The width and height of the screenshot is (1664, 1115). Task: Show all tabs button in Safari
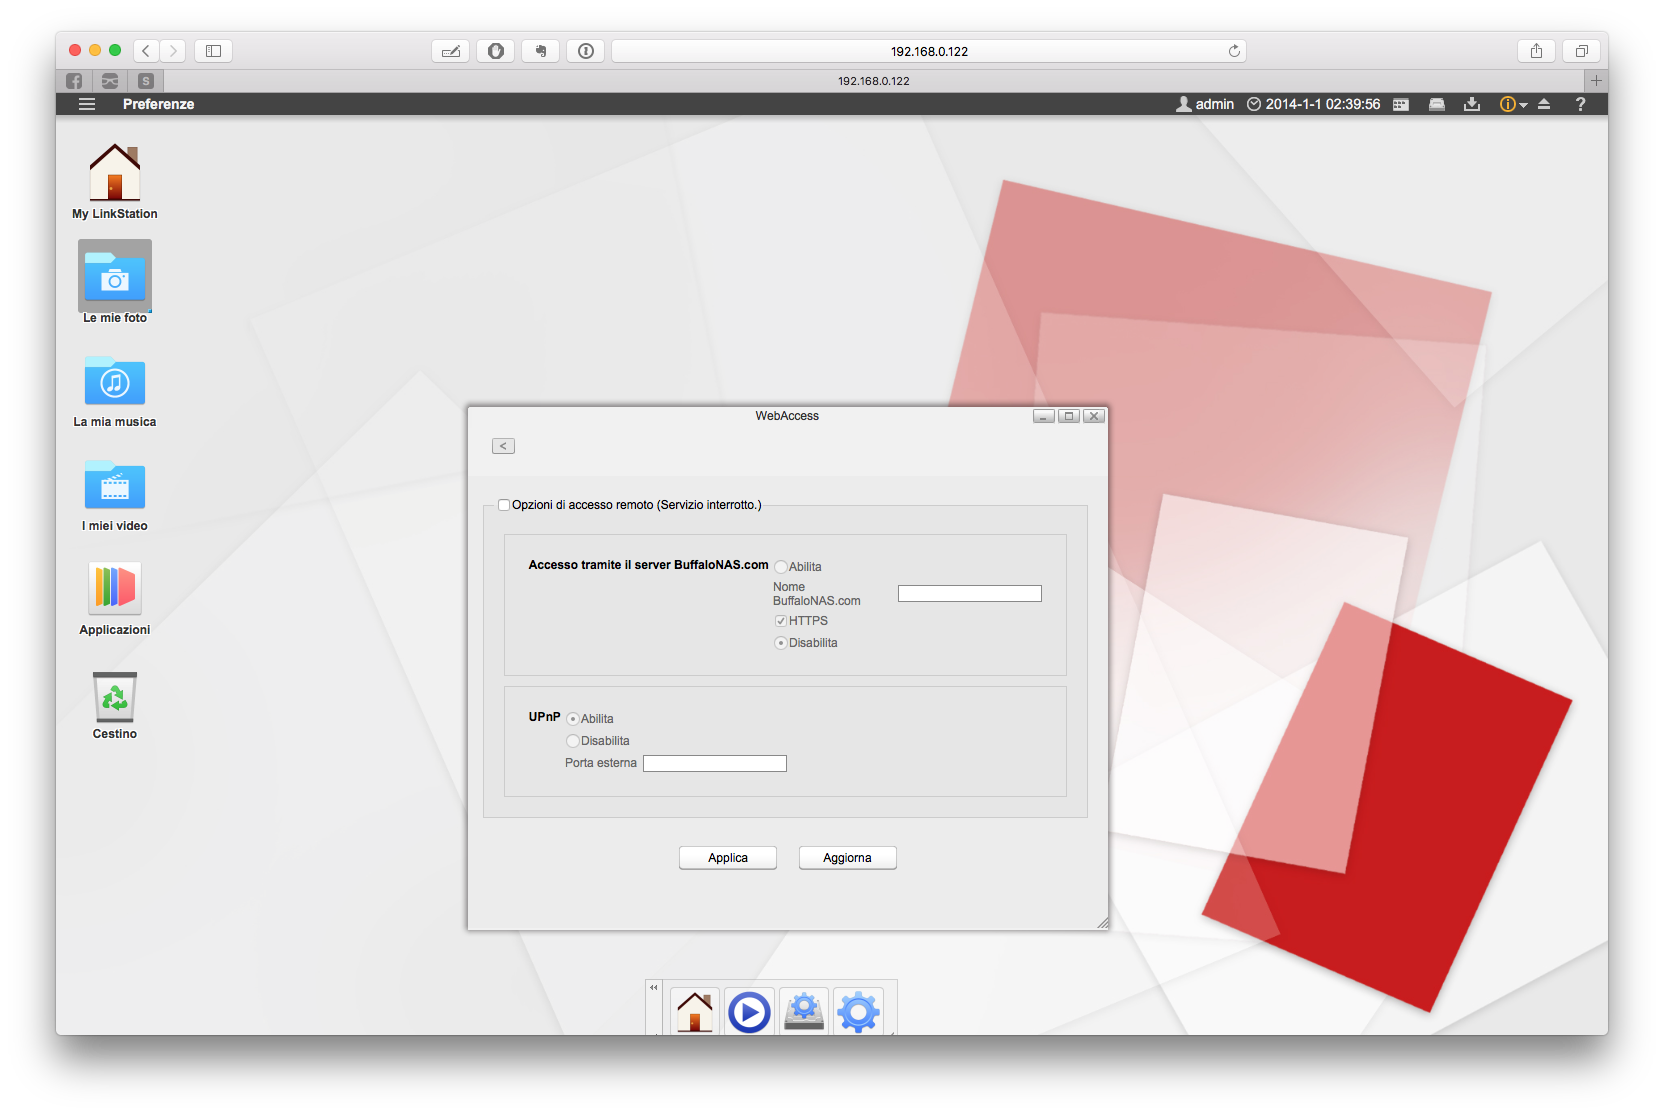click(1582, 51)
